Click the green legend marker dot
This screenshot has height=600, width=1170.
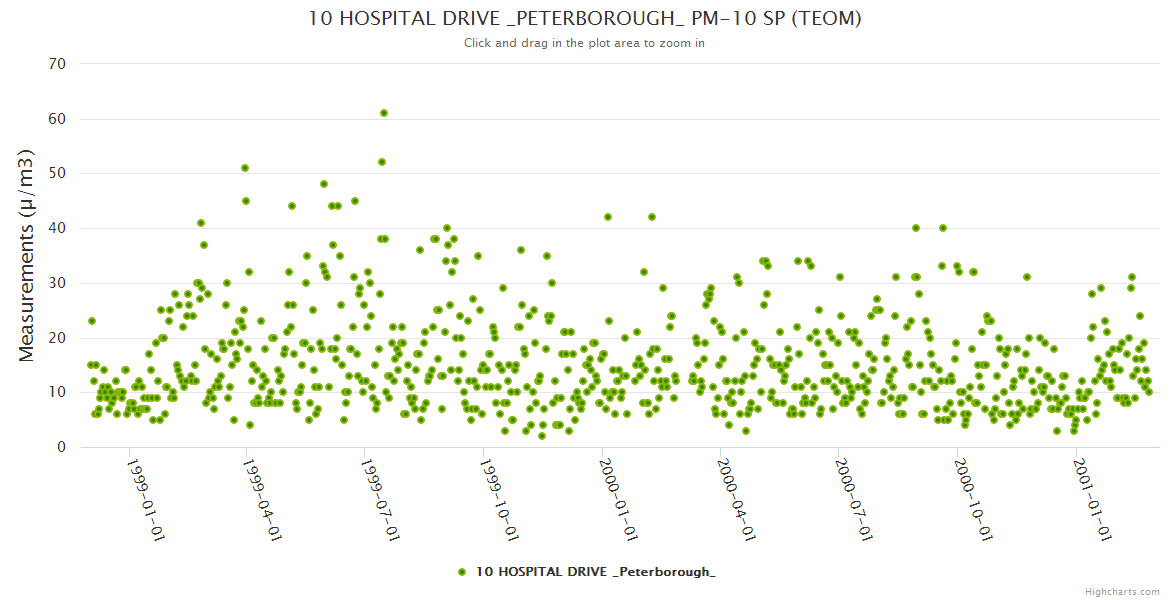461,572
